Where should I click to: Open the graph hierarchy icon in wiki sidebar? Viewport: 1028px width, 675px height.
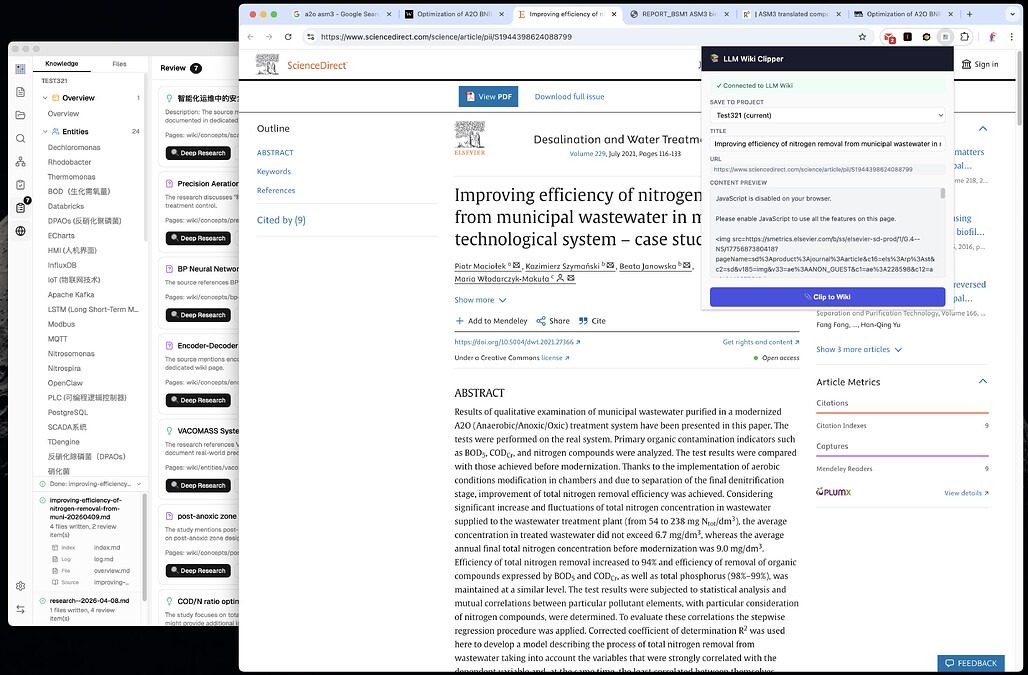20,161
